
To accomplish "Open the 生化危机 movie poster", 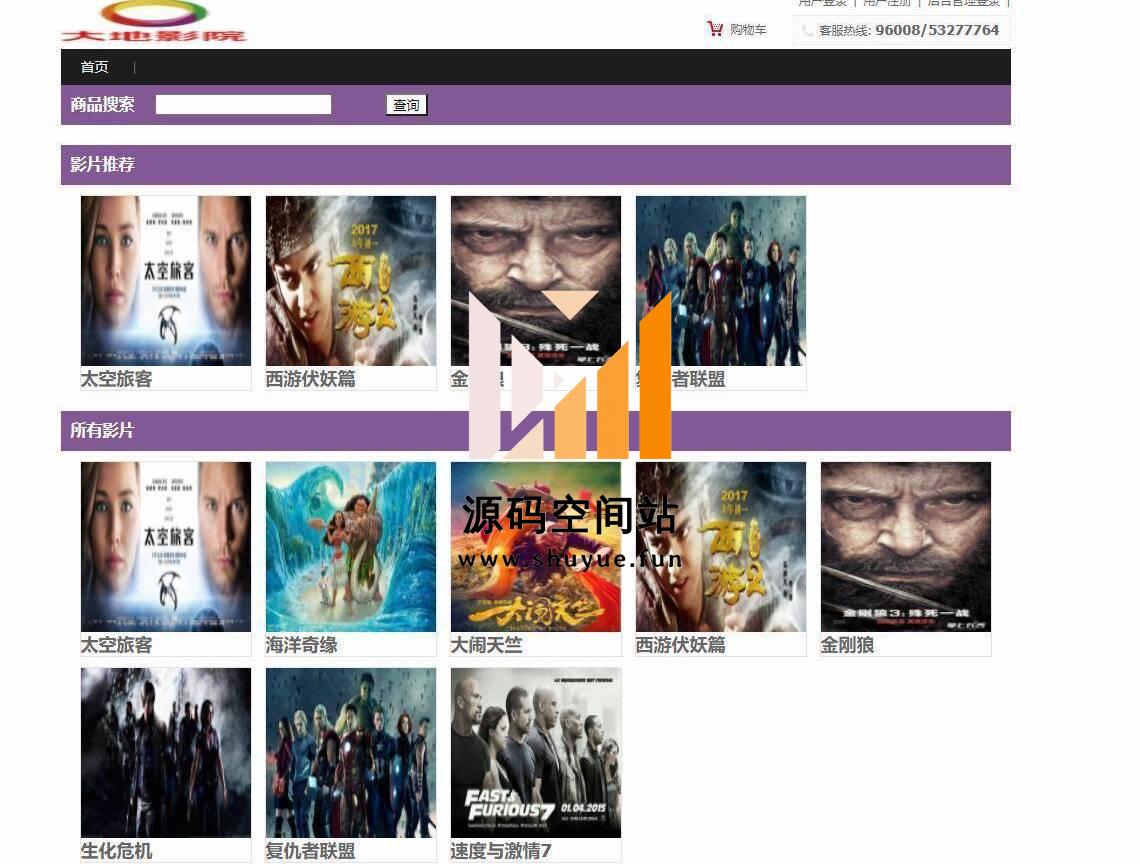I will pyautogui.click(x=166, y=753).
